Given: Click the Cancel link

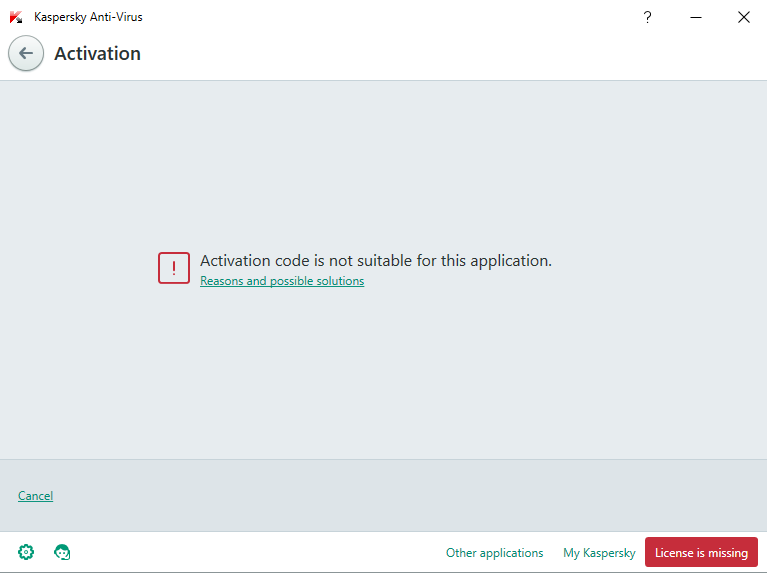Looking at the screenshot, I should [x=35, y=496].
